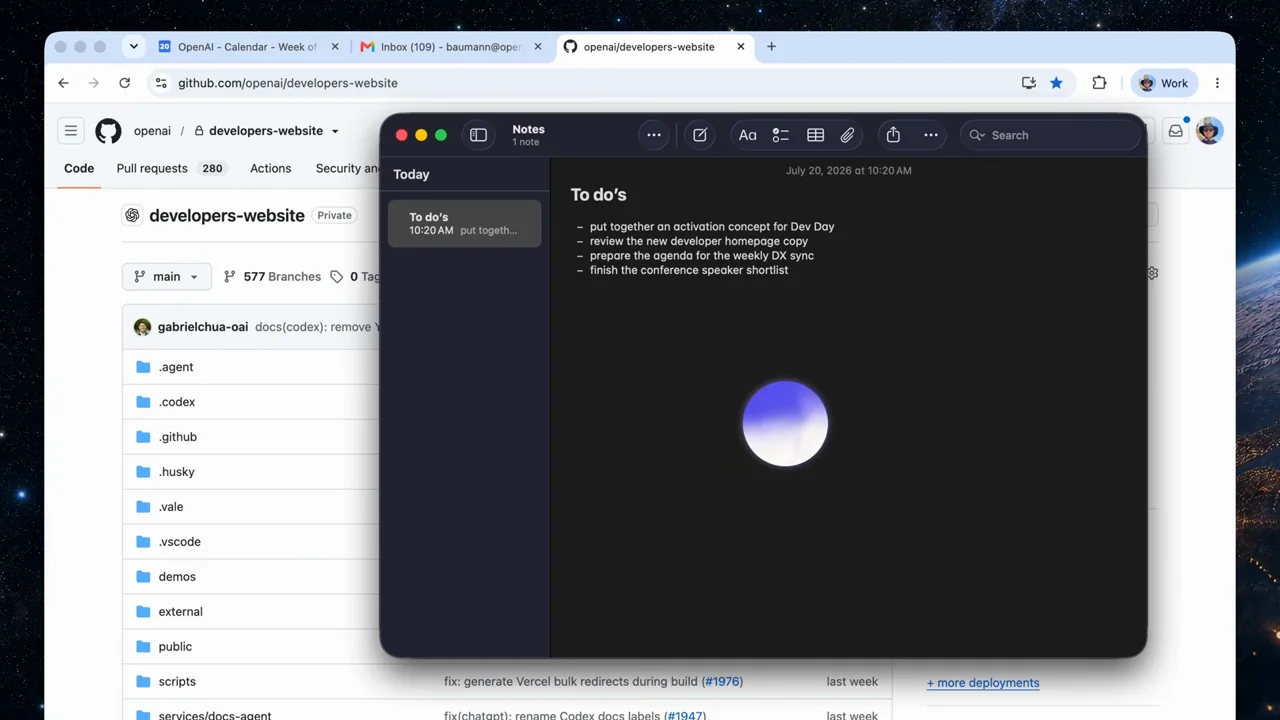Open the .agent folder
1280x720 pixels.
point(176,367)
